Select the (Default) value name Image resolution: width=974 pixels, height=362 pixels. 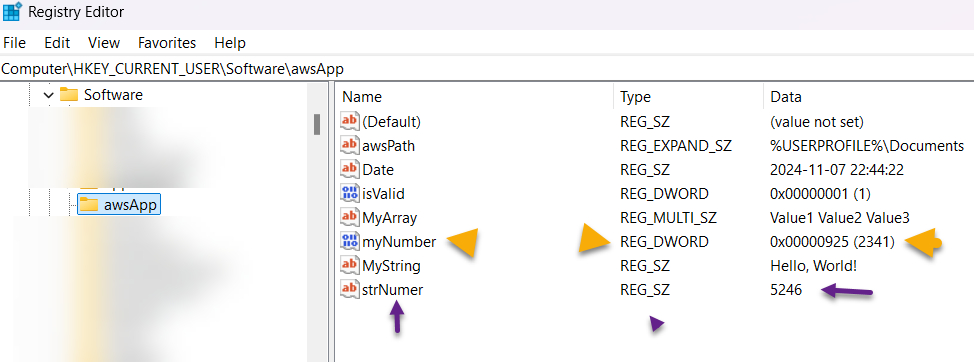391,122
